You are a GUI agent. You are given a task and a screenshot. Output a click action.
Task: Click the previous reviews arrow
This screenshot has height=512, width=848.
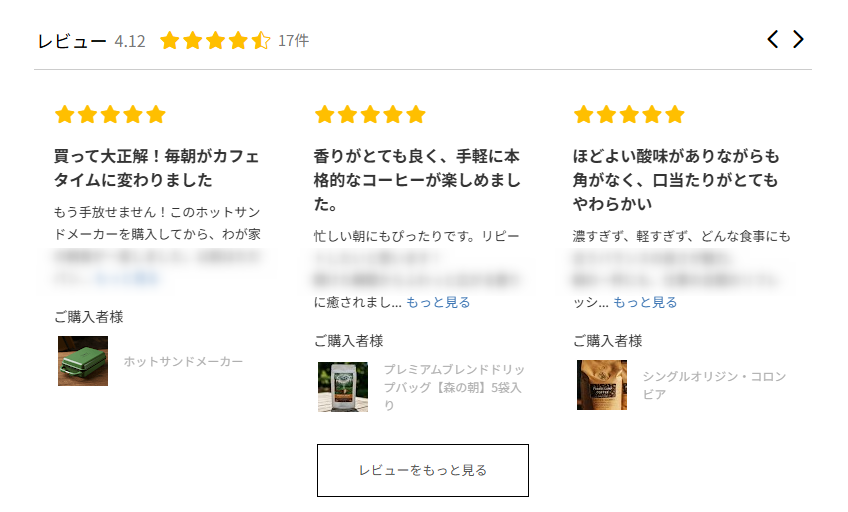coord(772,39)
